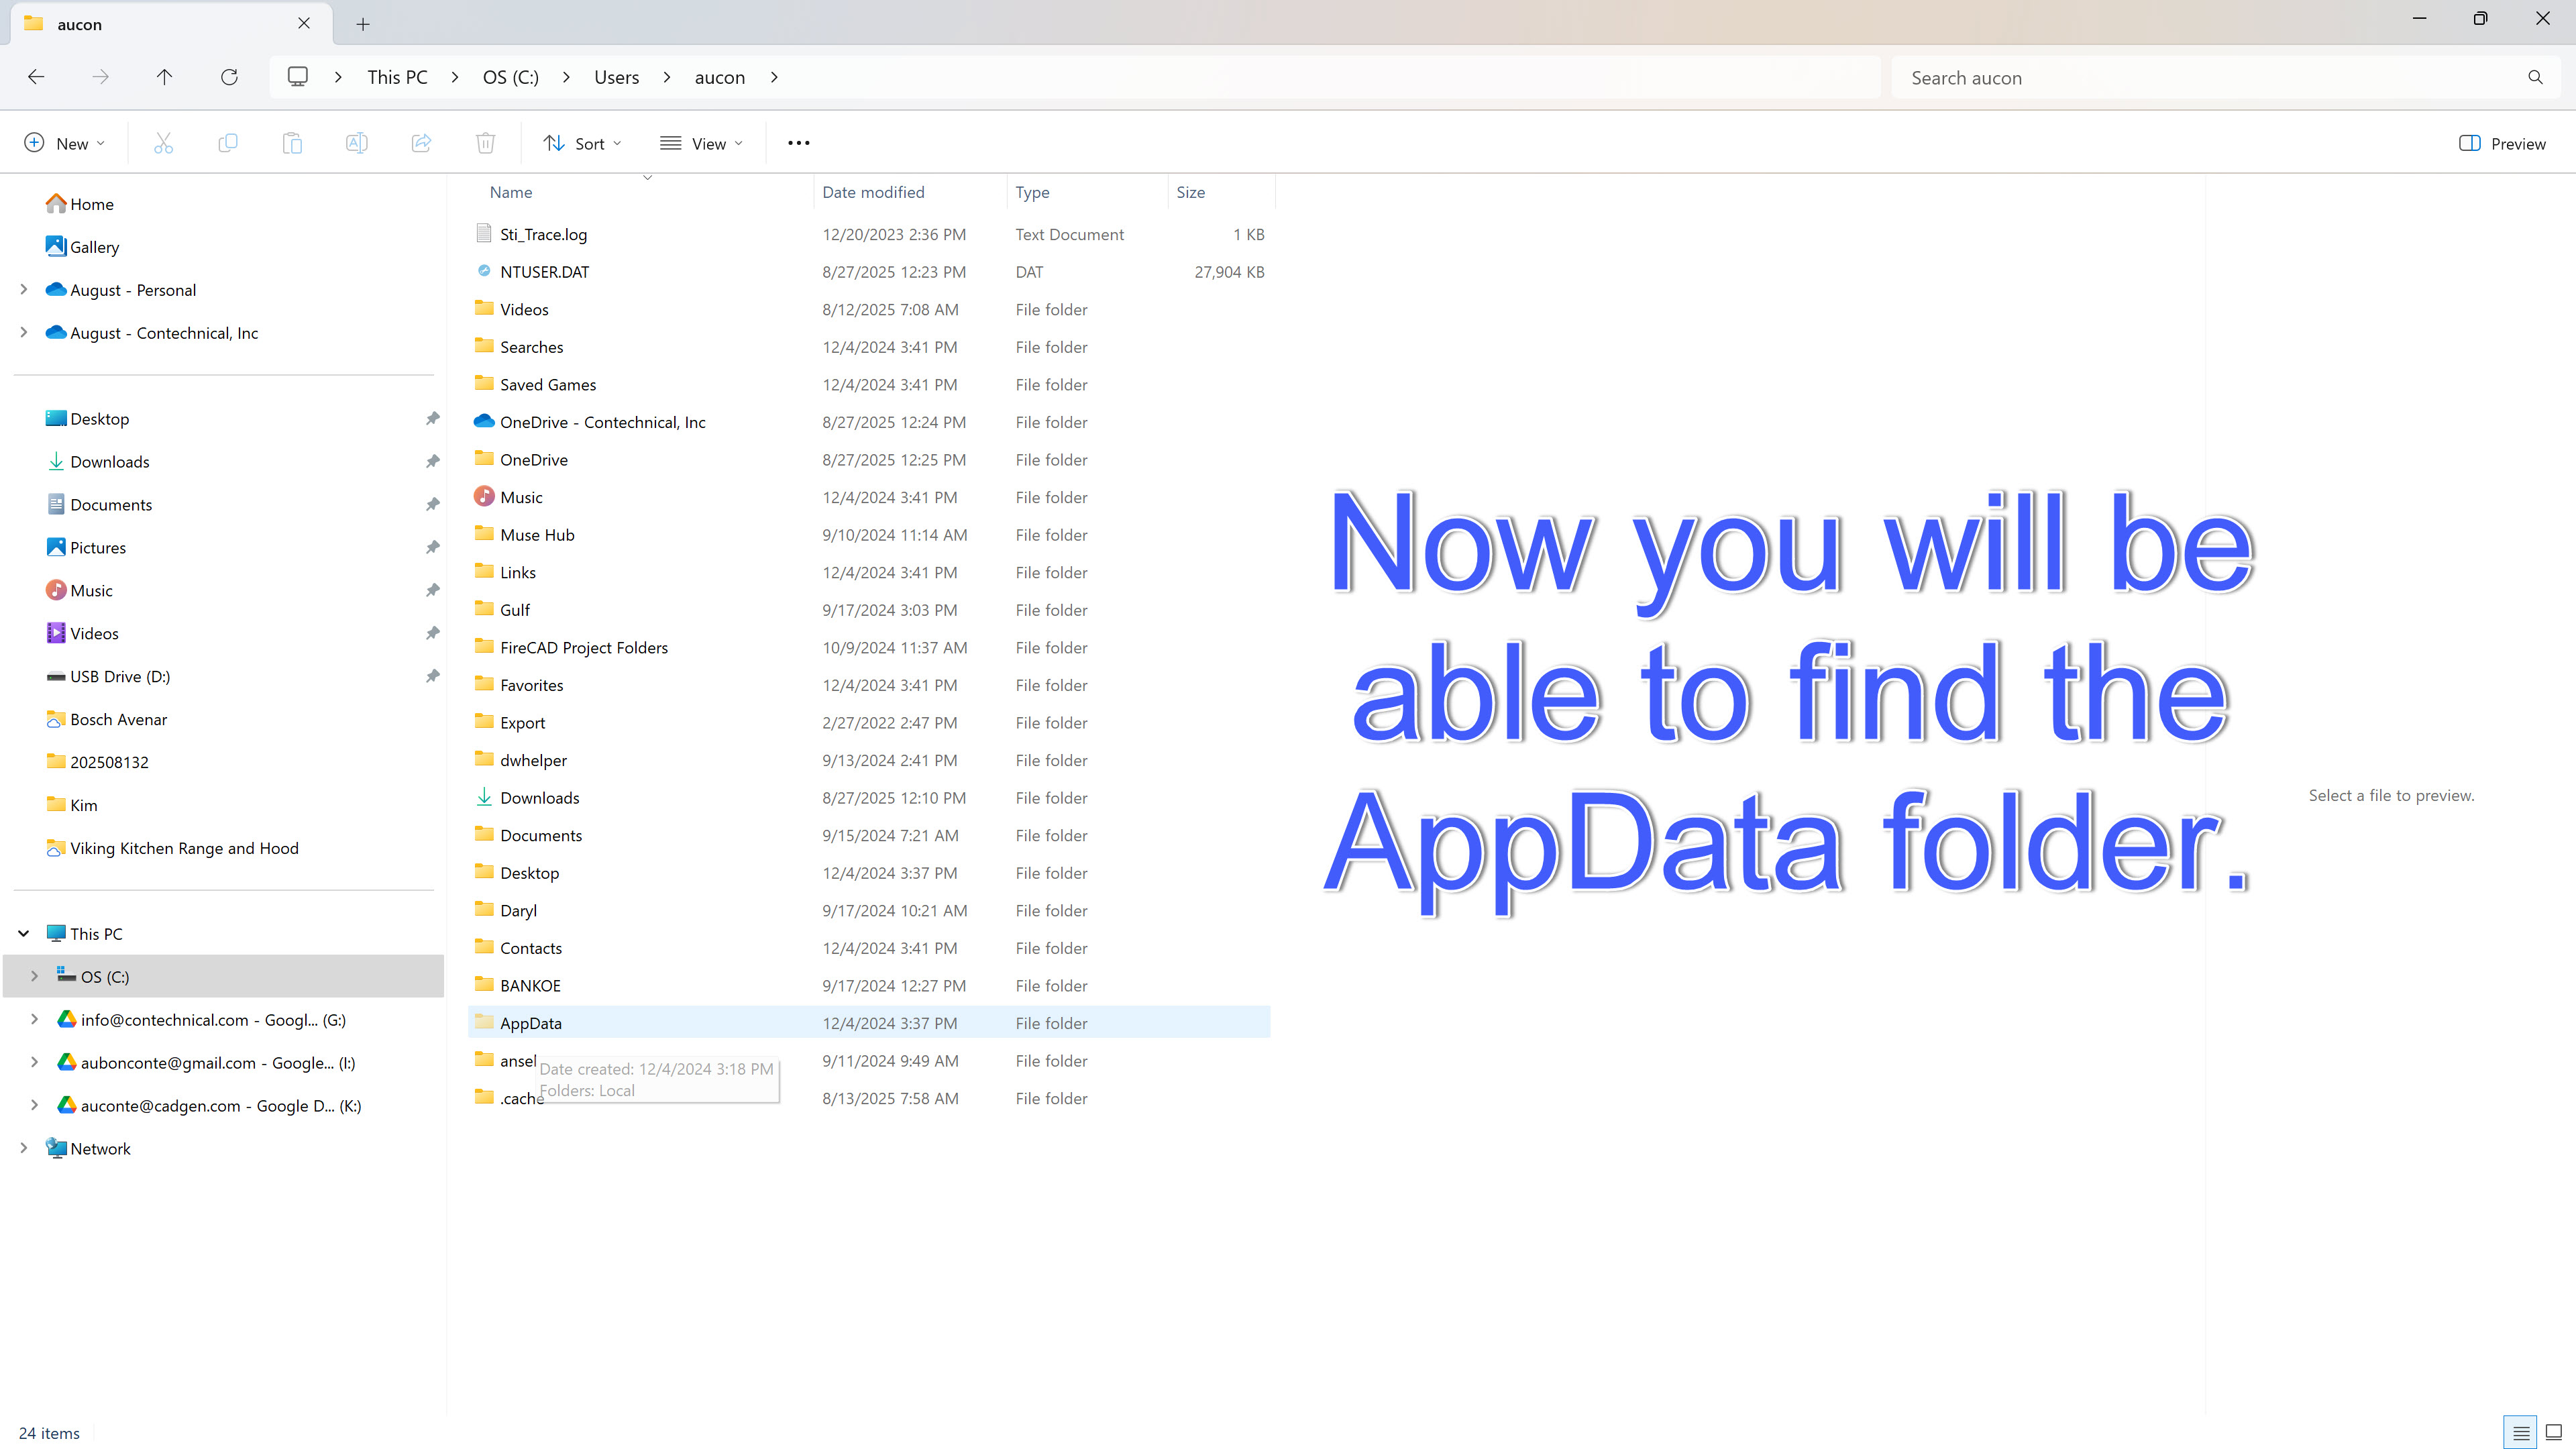This screenshot has height=1449, width=2576.
Task: Open pinned Videos in quick access
Action: 82,634
